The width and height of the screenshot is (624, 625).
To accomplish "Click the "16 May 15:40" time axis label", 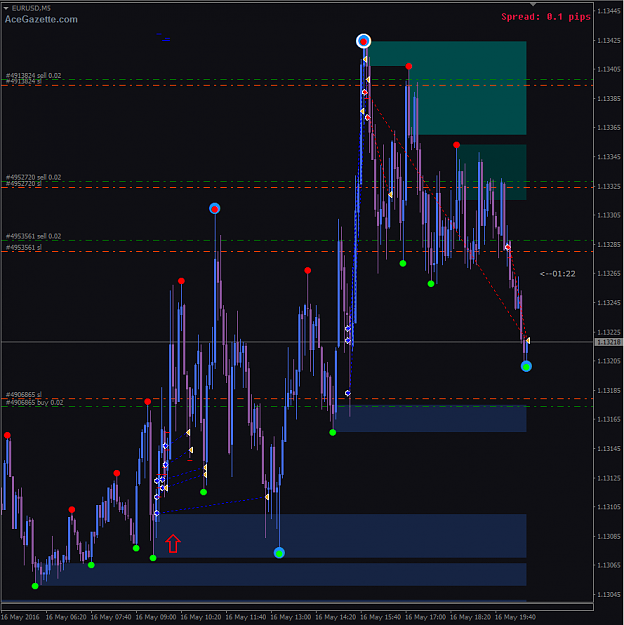I will pyautogui.click(x=381, y=617).
